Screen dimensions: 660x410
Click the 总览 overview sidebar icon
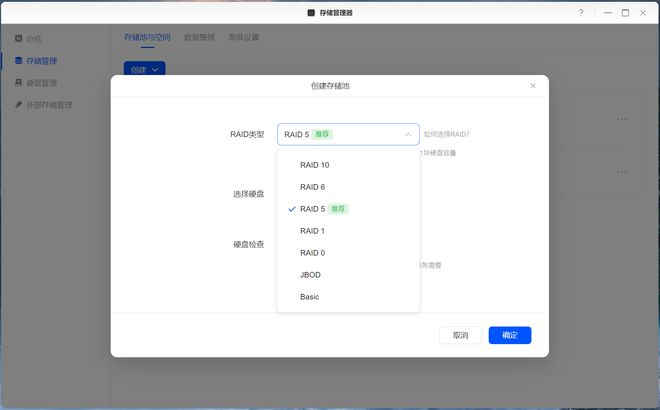pyautogui.click(x=18, y=38)
